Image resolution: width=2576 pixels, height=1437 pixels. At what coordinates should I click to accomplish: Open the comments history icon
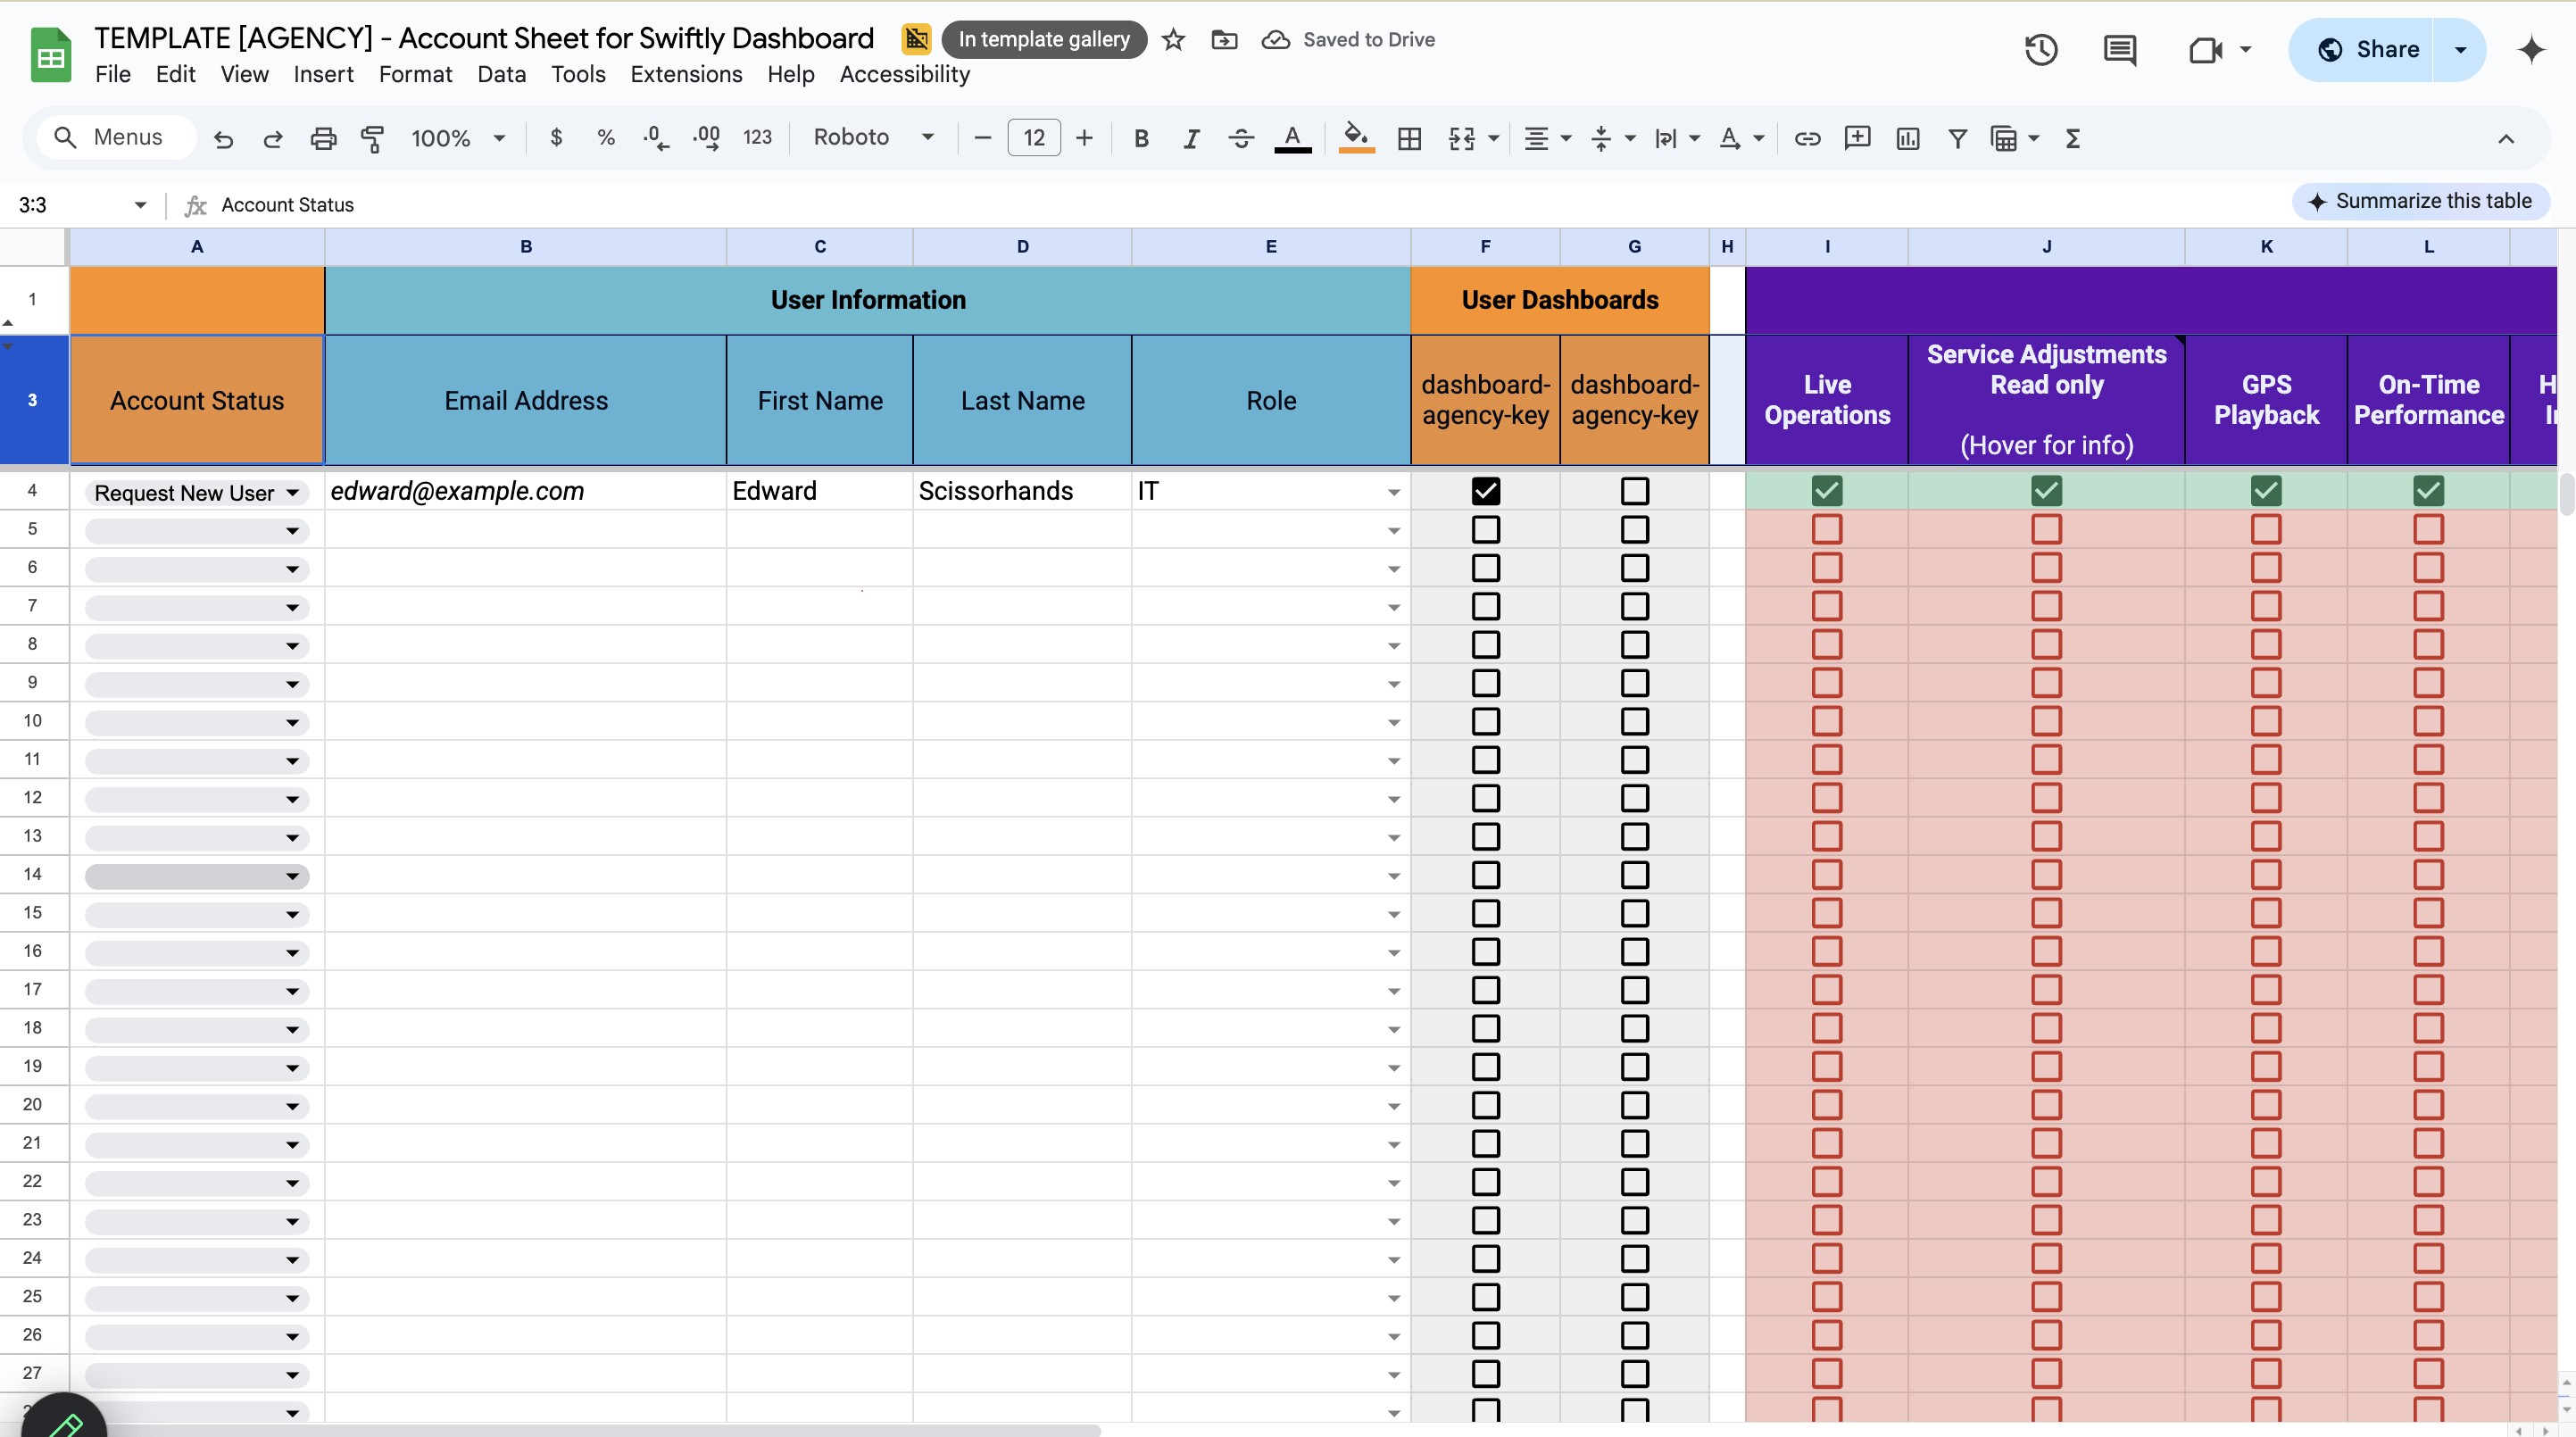[2119, 50]
